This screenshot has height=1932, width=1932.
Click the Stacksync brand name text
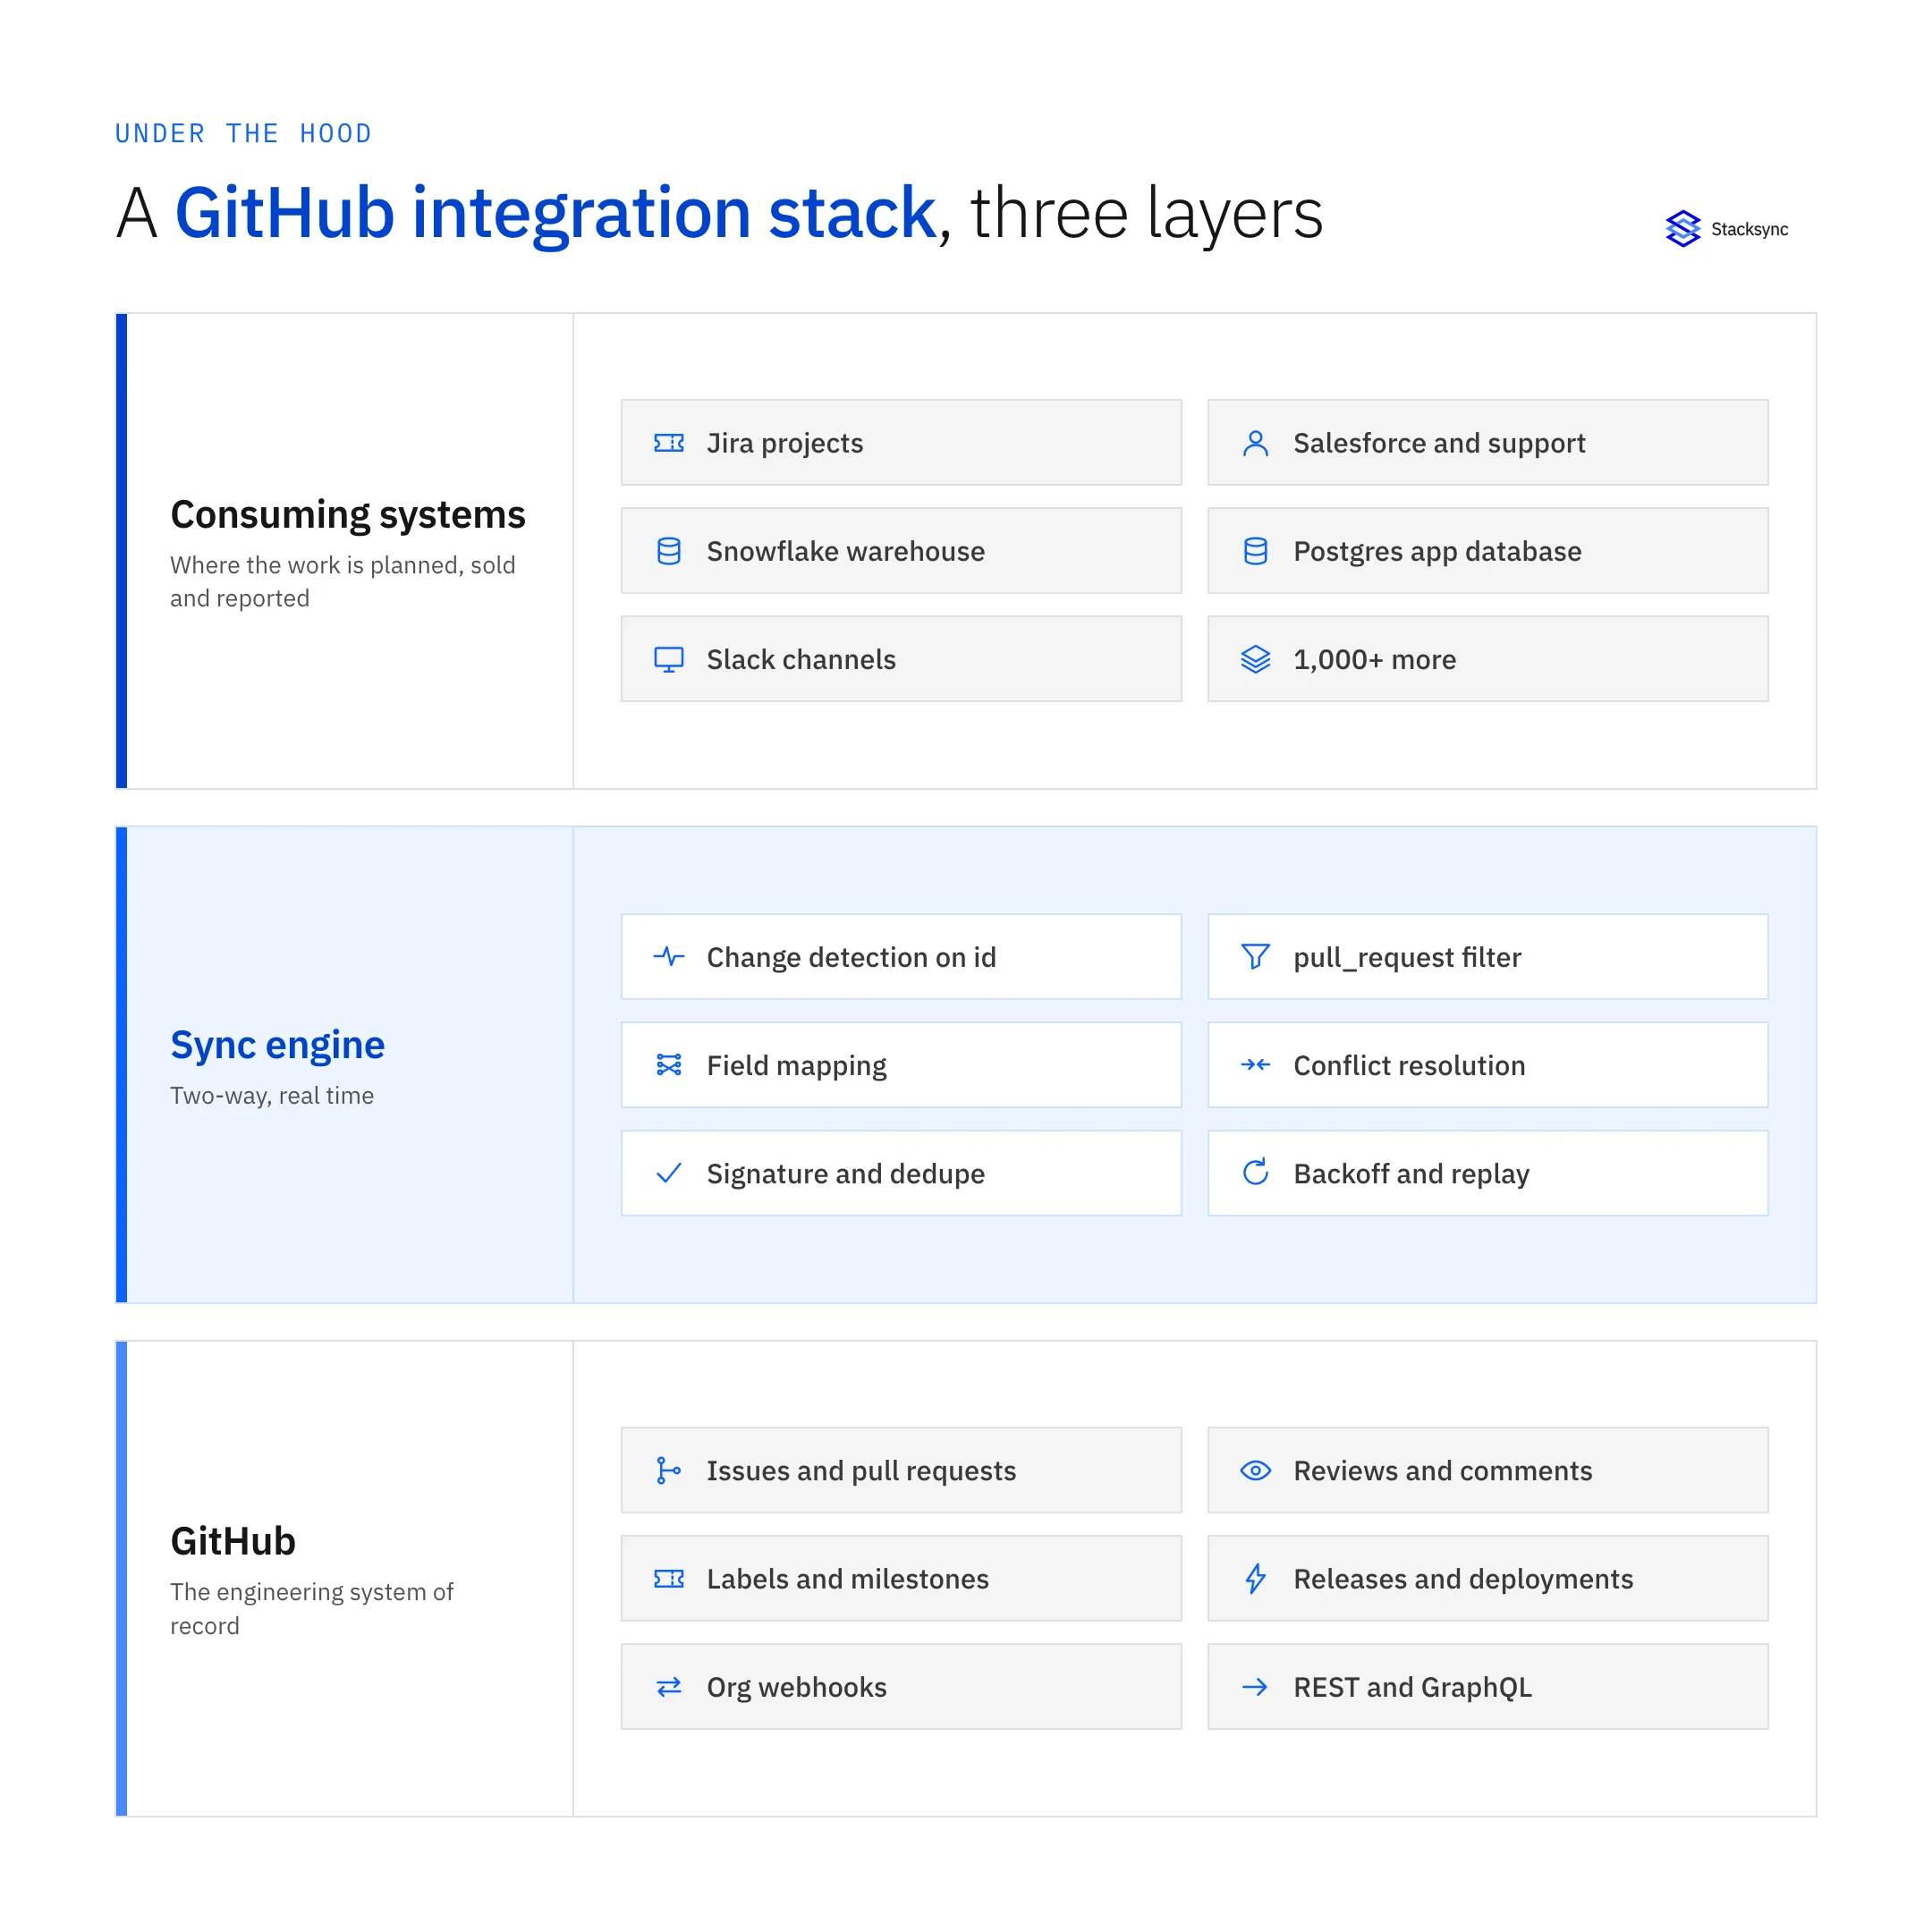[x=1750, y=229]
